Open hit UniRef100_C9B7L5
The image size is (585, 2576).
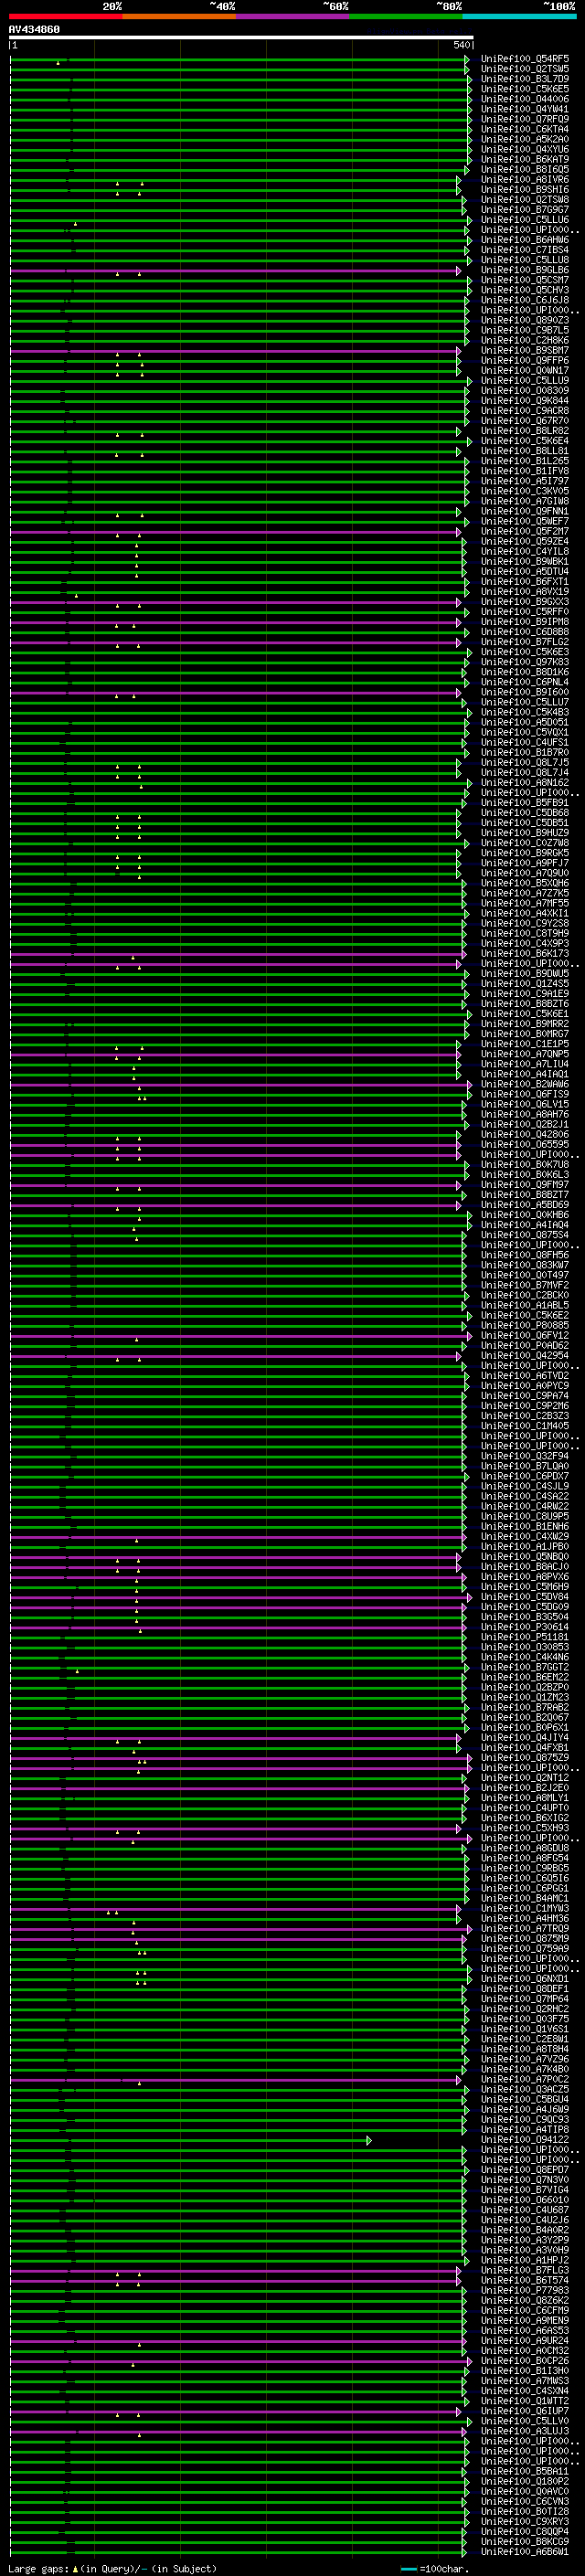525,330
